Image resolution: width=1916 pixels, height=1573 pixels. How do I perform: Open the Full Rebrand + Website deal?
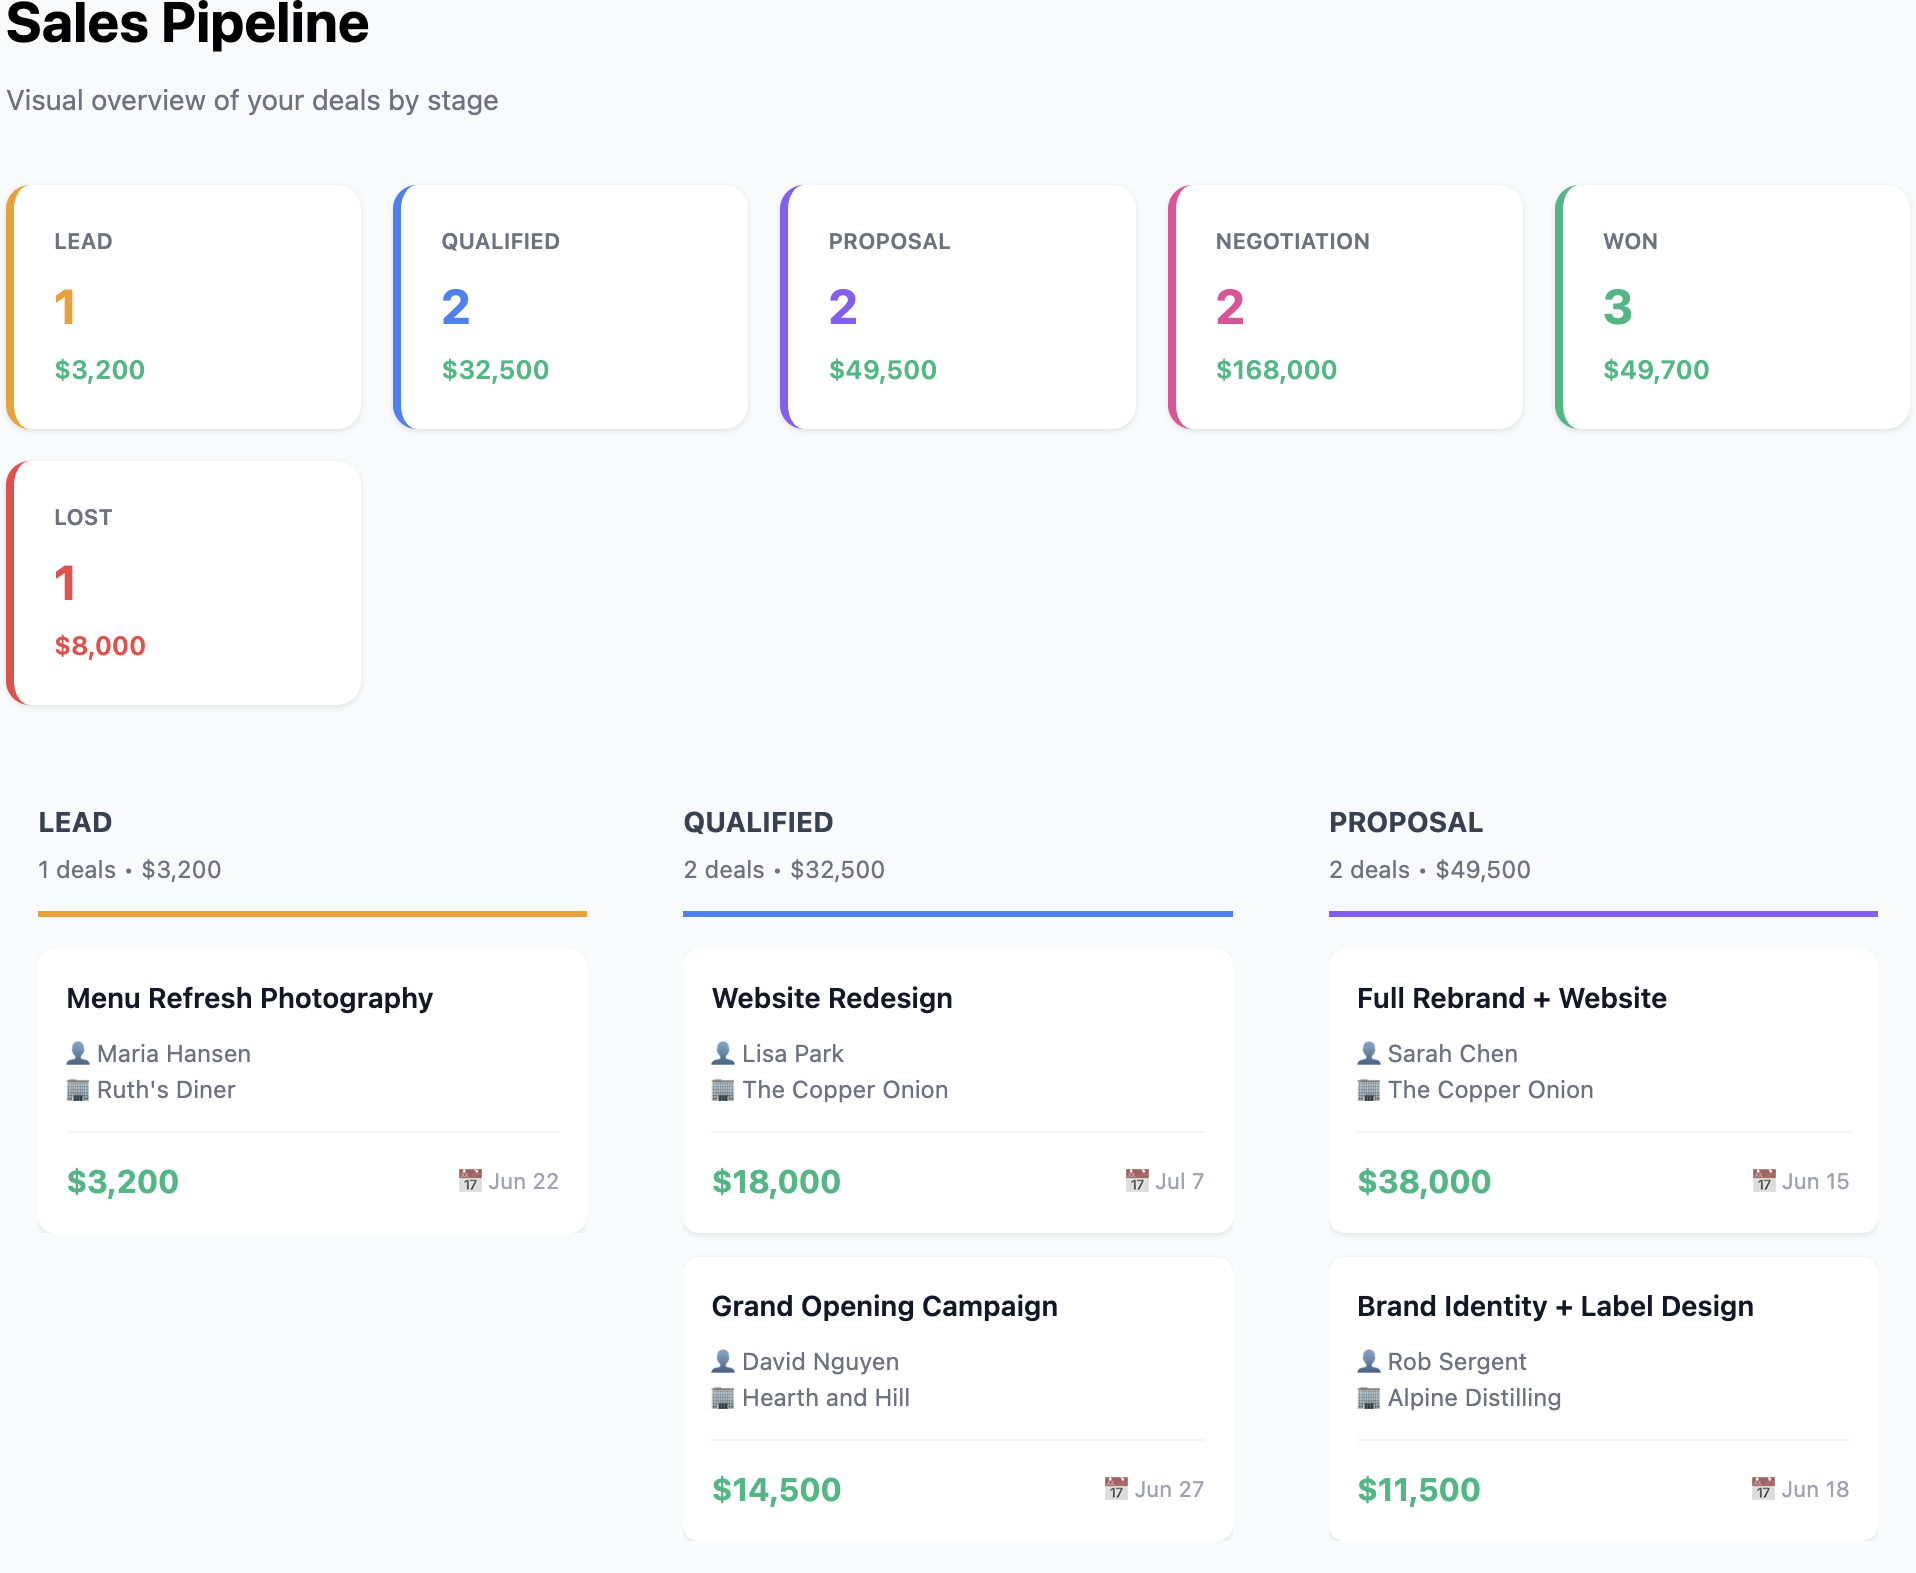coord(1603,1091)
